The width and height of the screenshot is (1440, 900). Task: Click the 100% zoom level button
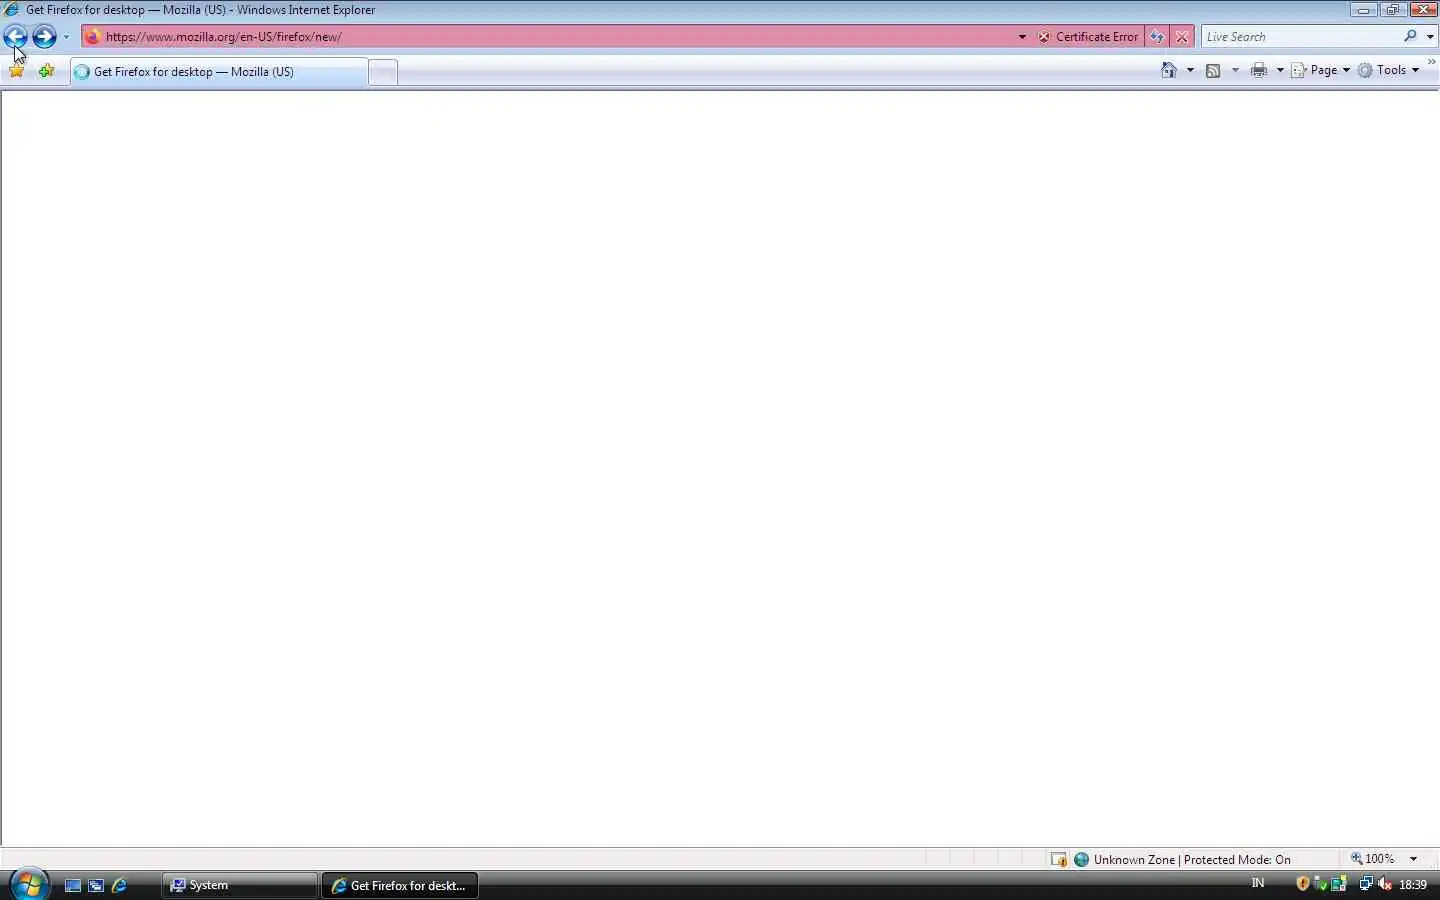tap(1372, 859)
